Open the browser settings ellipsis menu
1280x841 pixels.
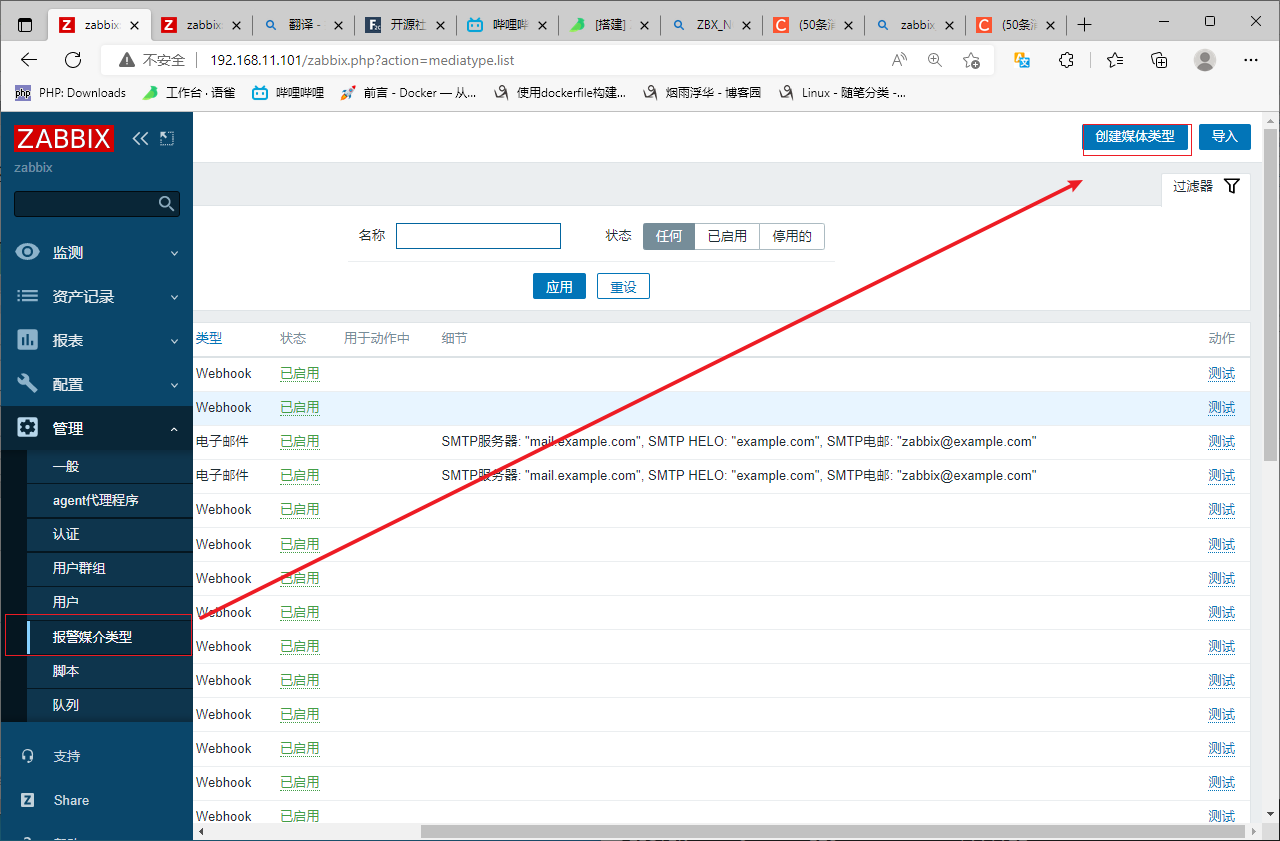[1251, 60]
